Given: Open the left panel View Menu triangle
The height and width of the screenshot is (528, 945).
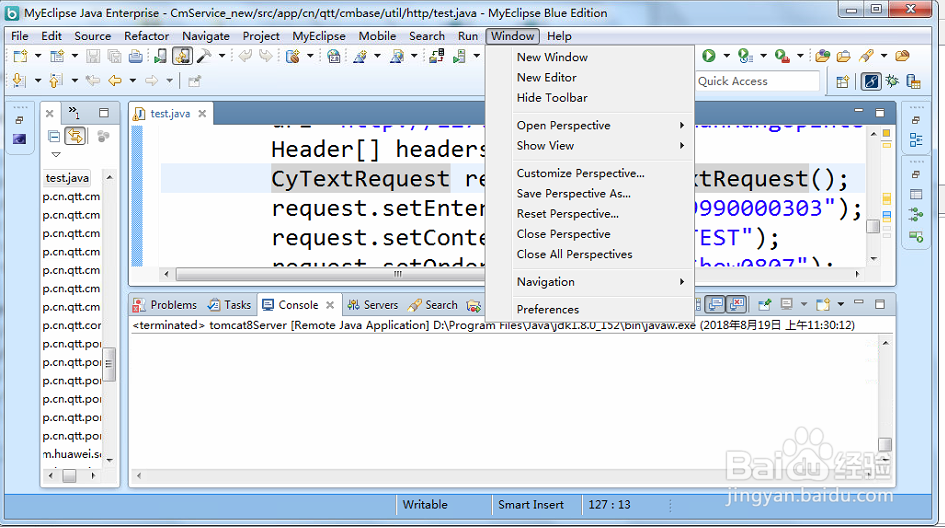Looking at the screenshot, I should [x=56, y=155].
